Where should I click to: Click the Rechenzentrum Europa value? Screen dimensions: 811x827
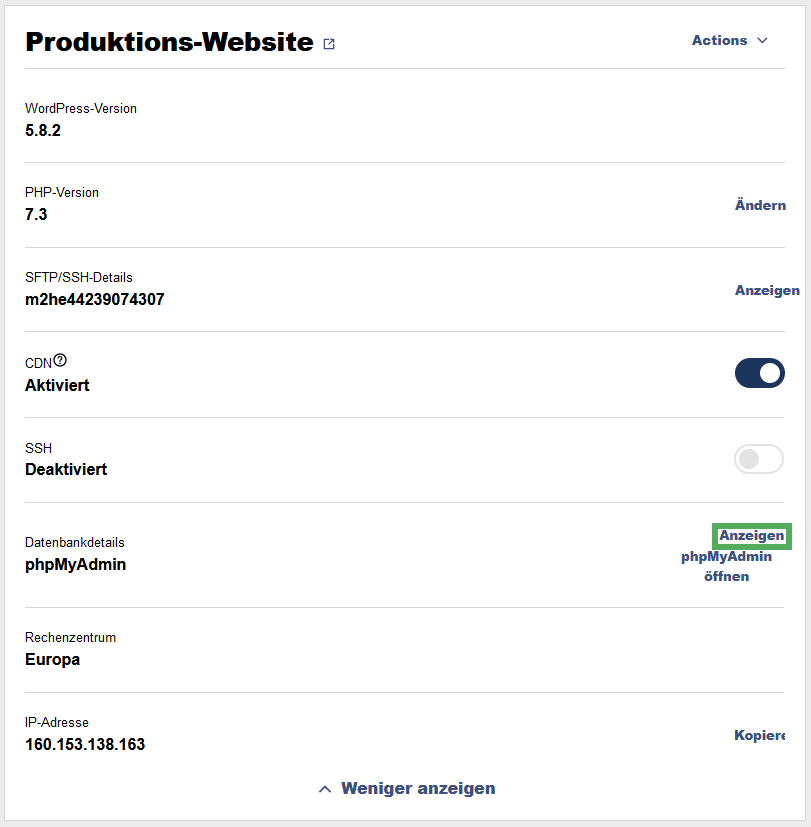(x=52, y=660)
